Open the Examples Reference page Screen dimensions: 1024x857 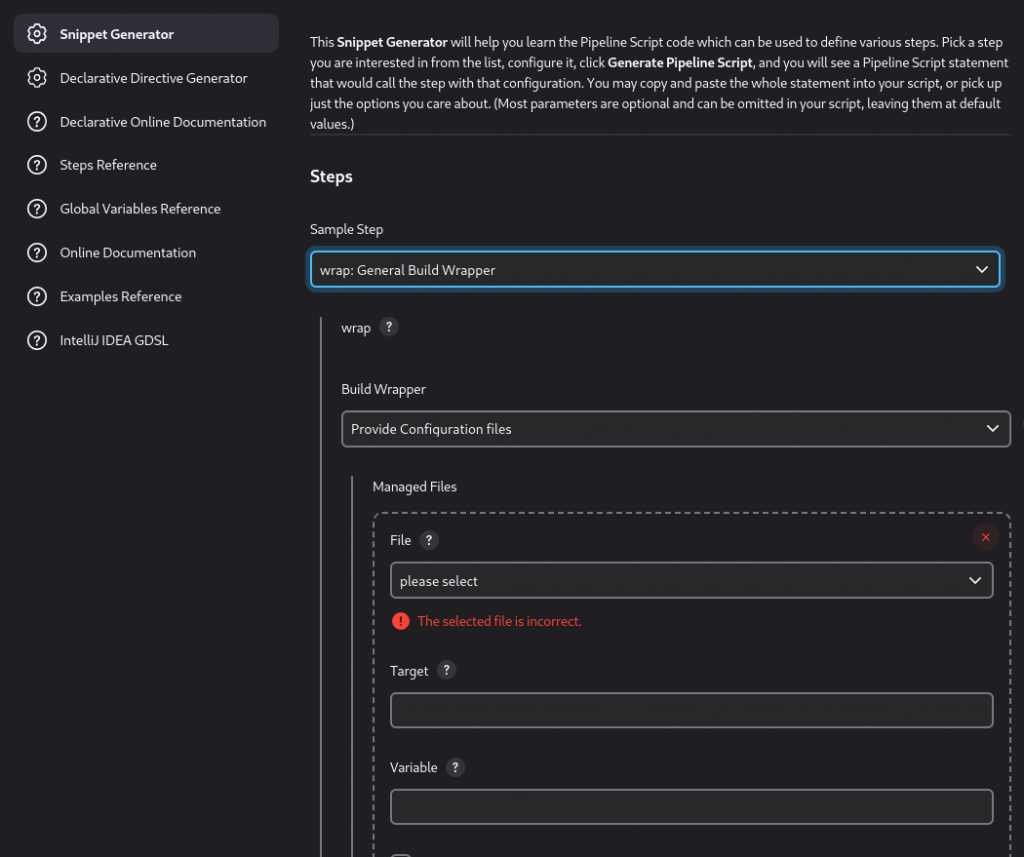point(120,296)
